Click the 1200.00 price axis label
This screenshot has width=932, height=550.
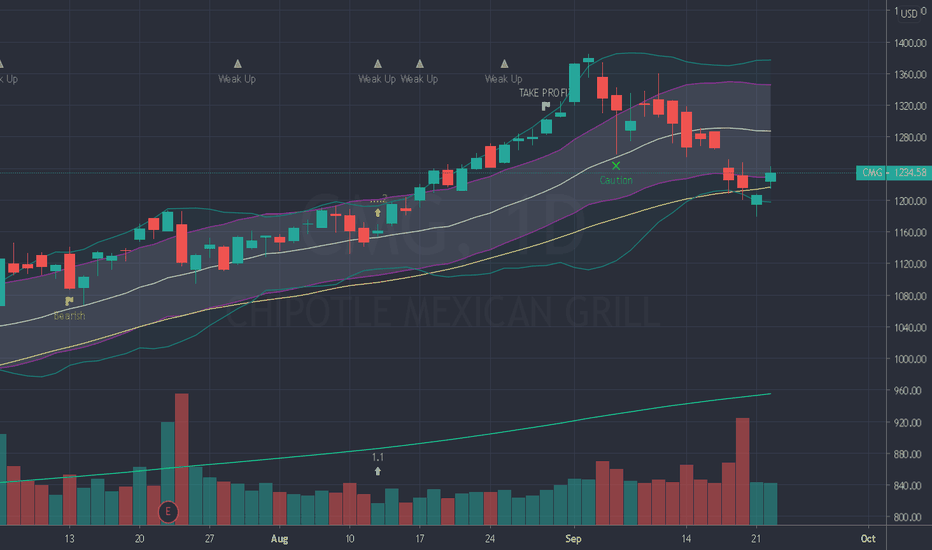910,201
